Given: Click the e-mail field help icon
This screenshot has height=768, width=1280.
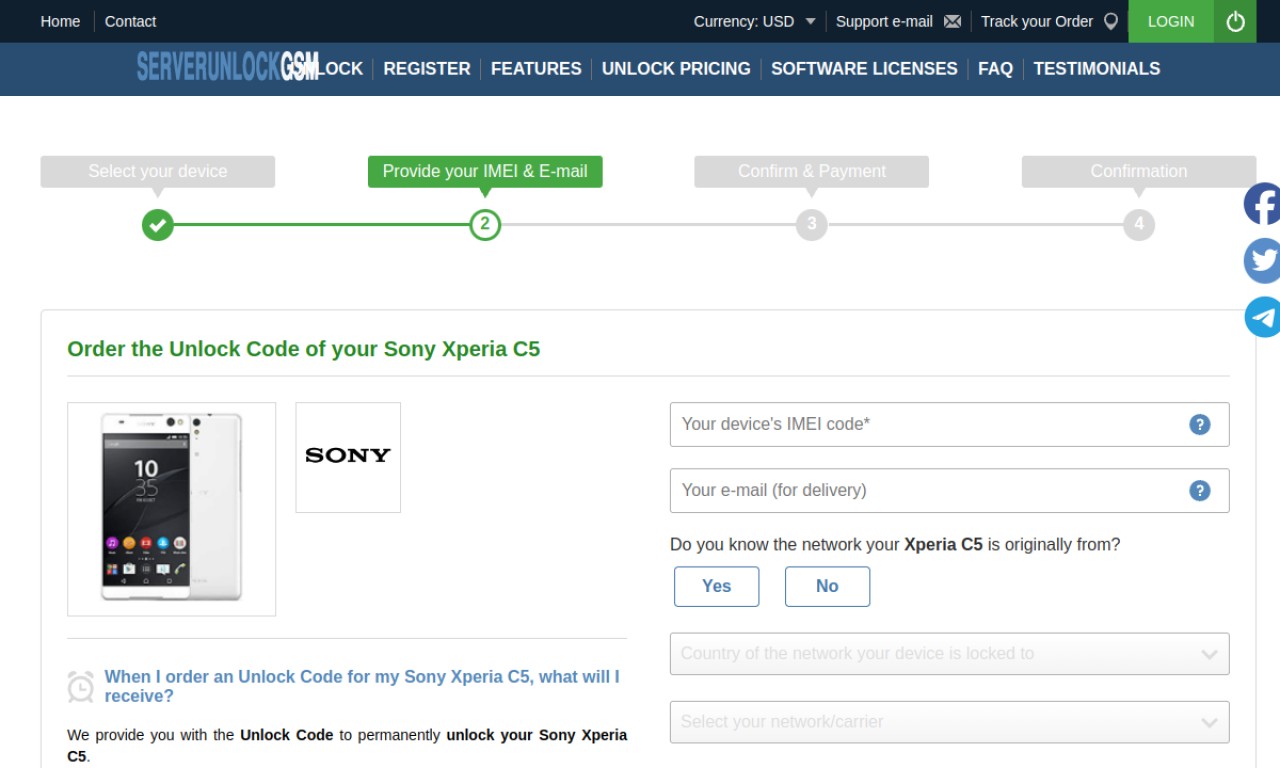Looking at the screenshot, I should click(x=1200, y=490).
